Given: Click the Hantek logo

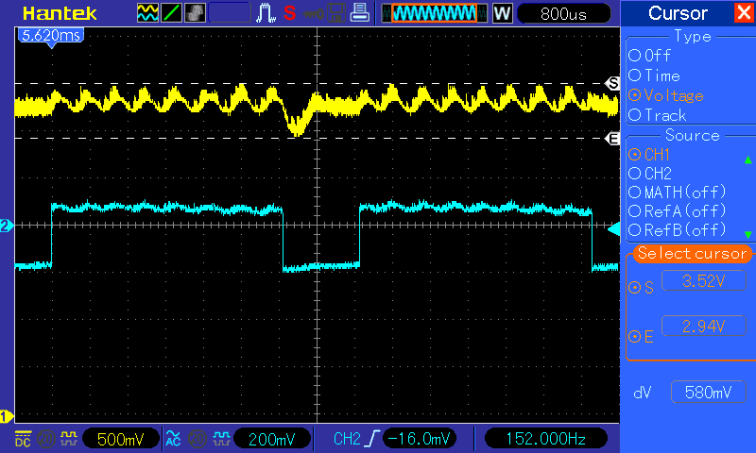Looking at the screenshot, I should click(60, 13).
